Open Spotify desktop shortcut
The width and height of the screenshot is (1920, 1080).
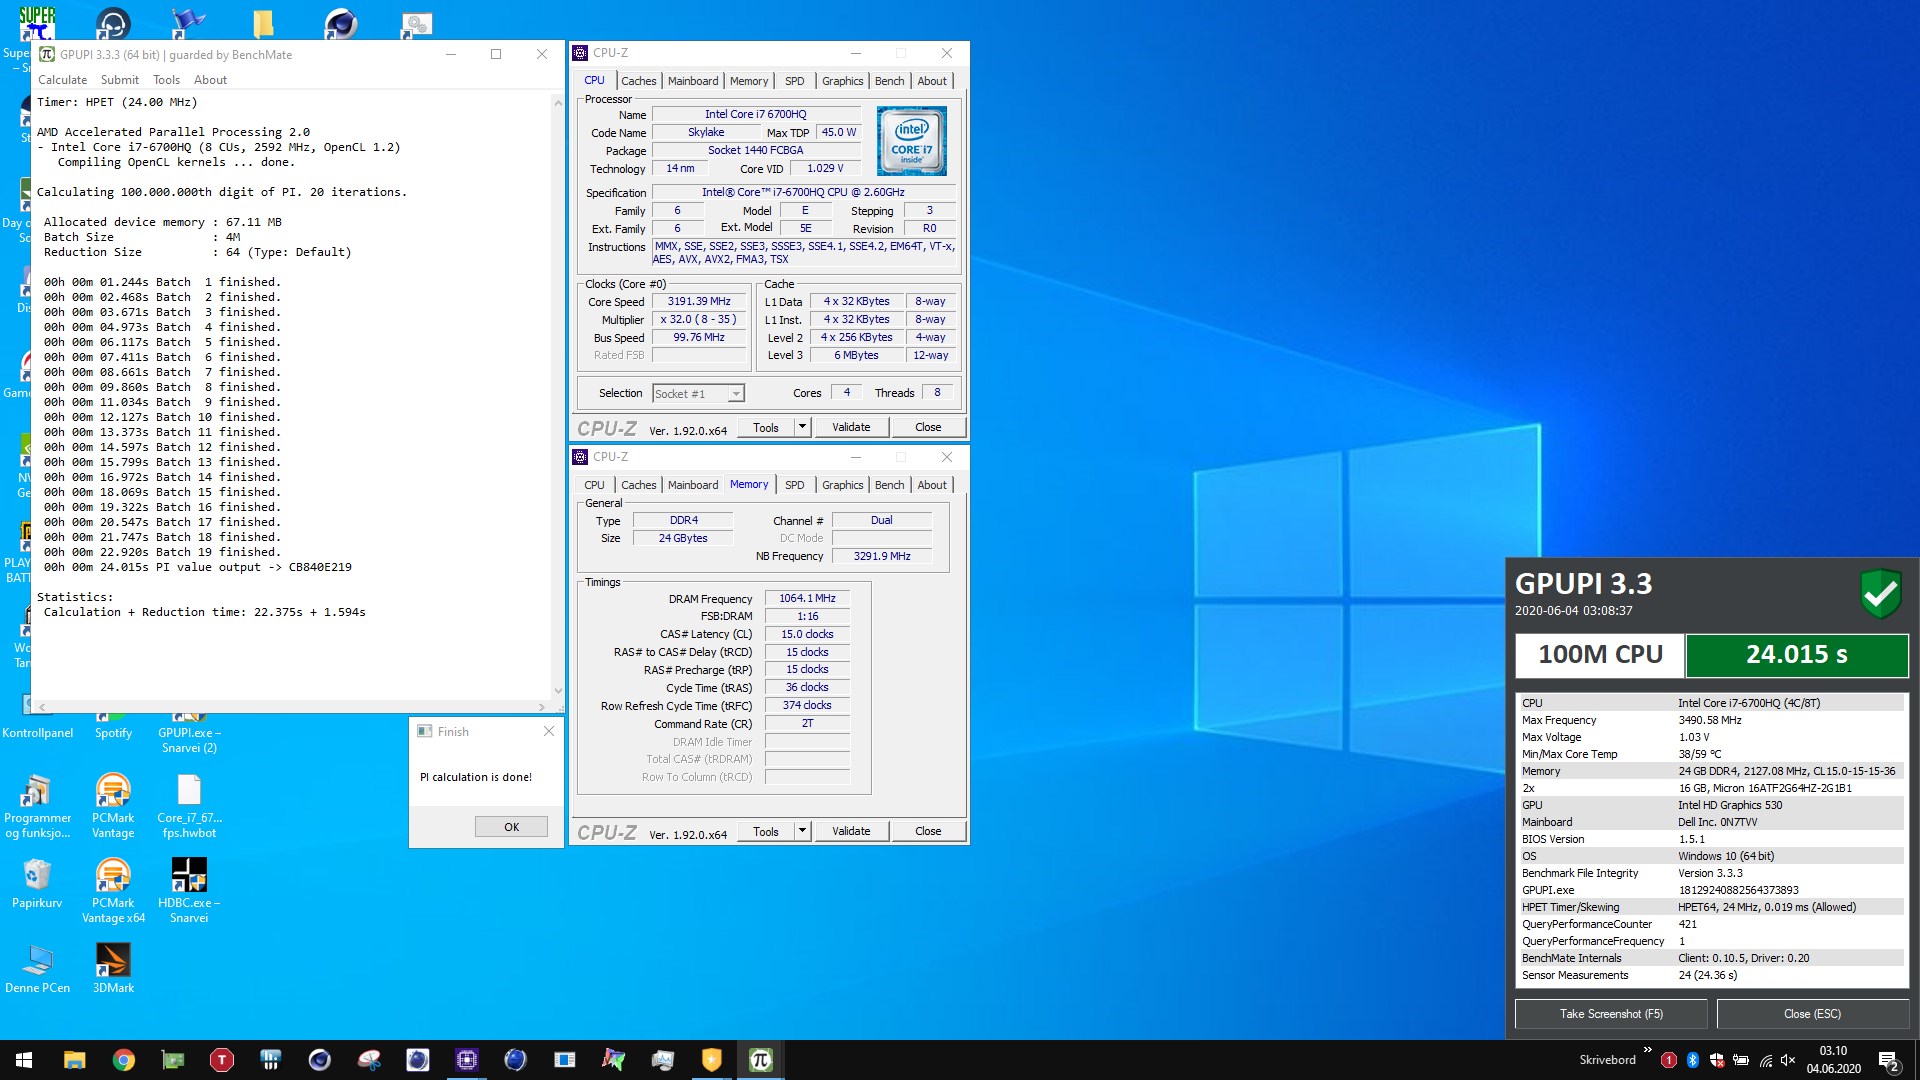click(113, 726)
